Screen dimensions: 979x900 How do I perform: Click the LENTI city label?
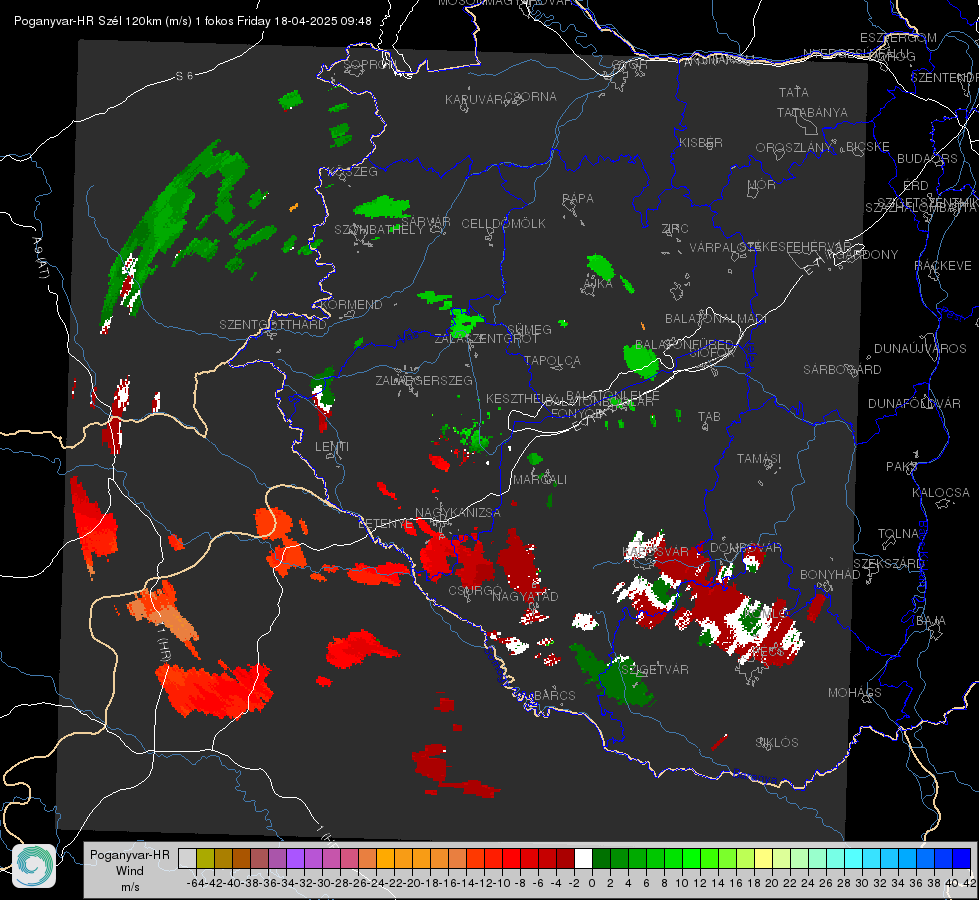click(x=332, y=447)
